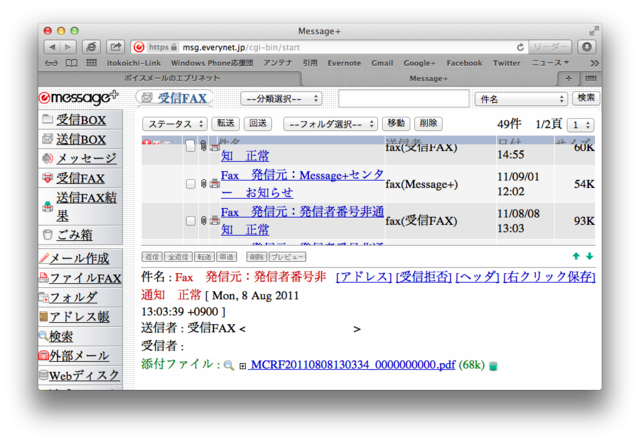The height and width of the screenshot is (443, 640).
Task: Go back with the Safari back arrow
Action: (52, 47)
